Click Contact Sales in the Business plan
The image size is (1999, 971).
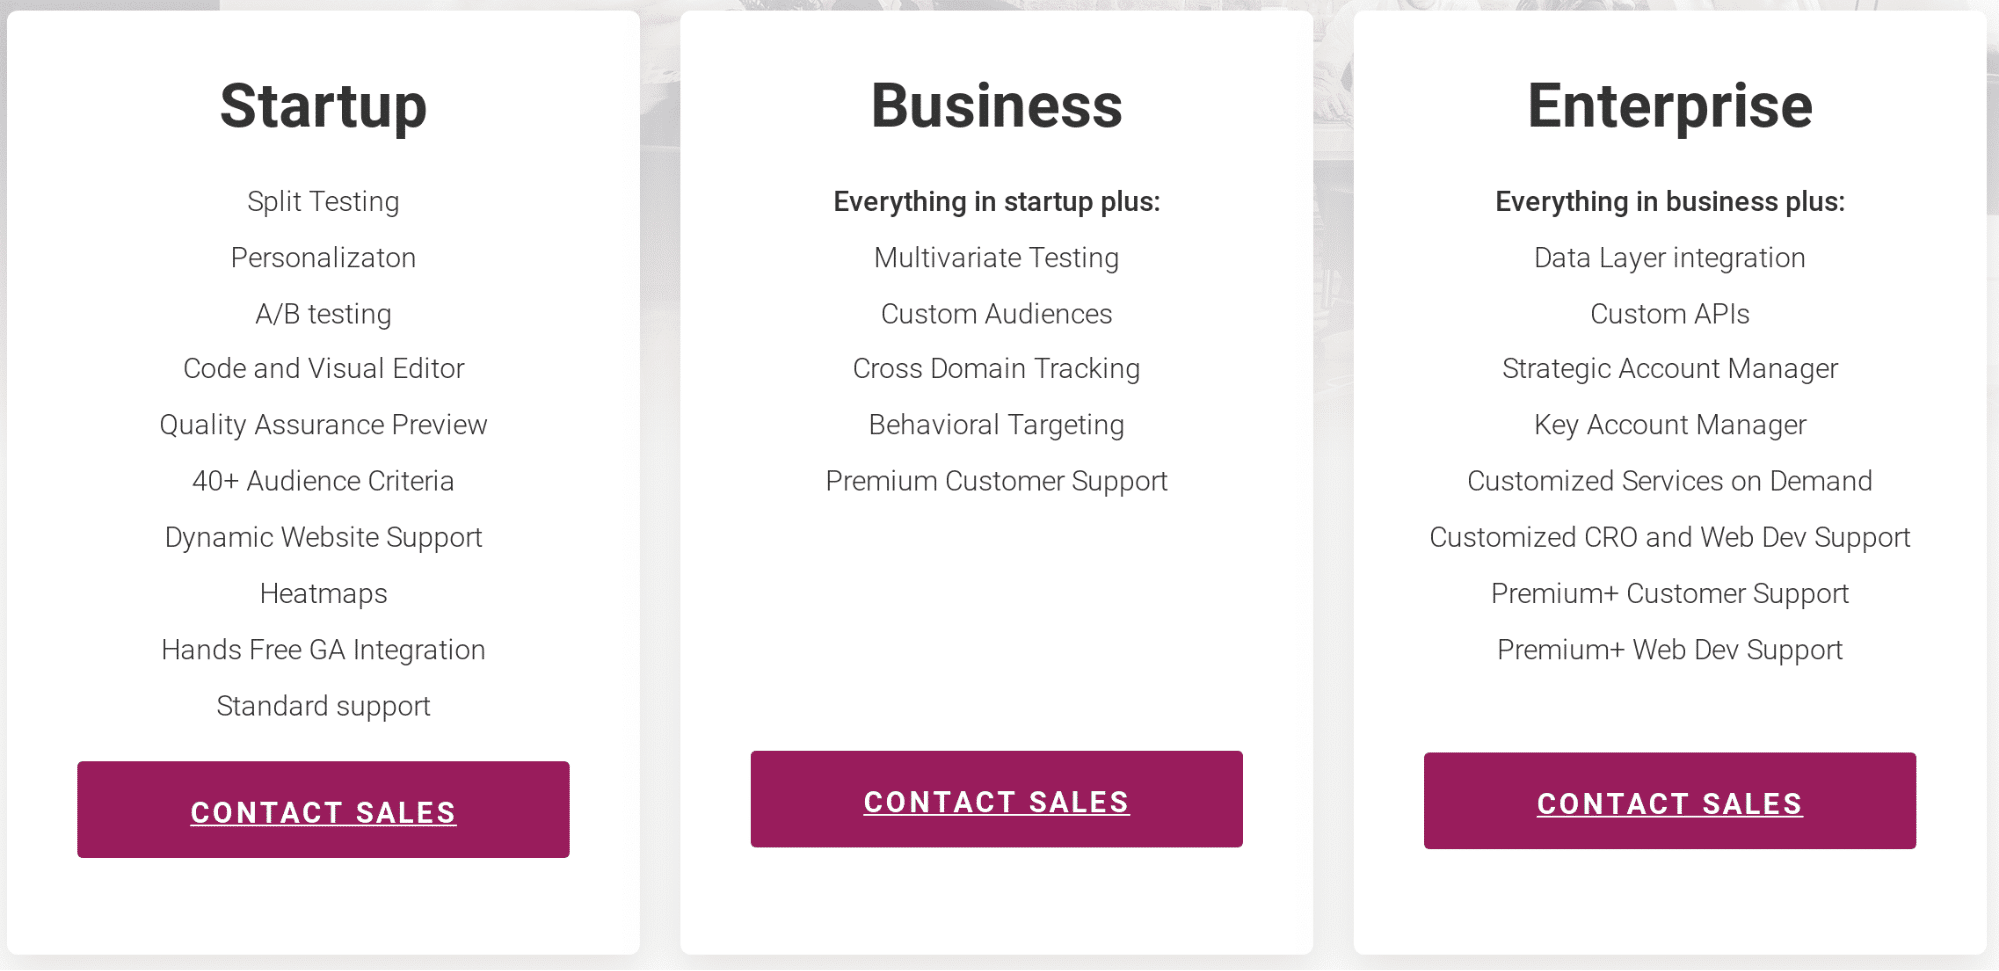point(997,800)
